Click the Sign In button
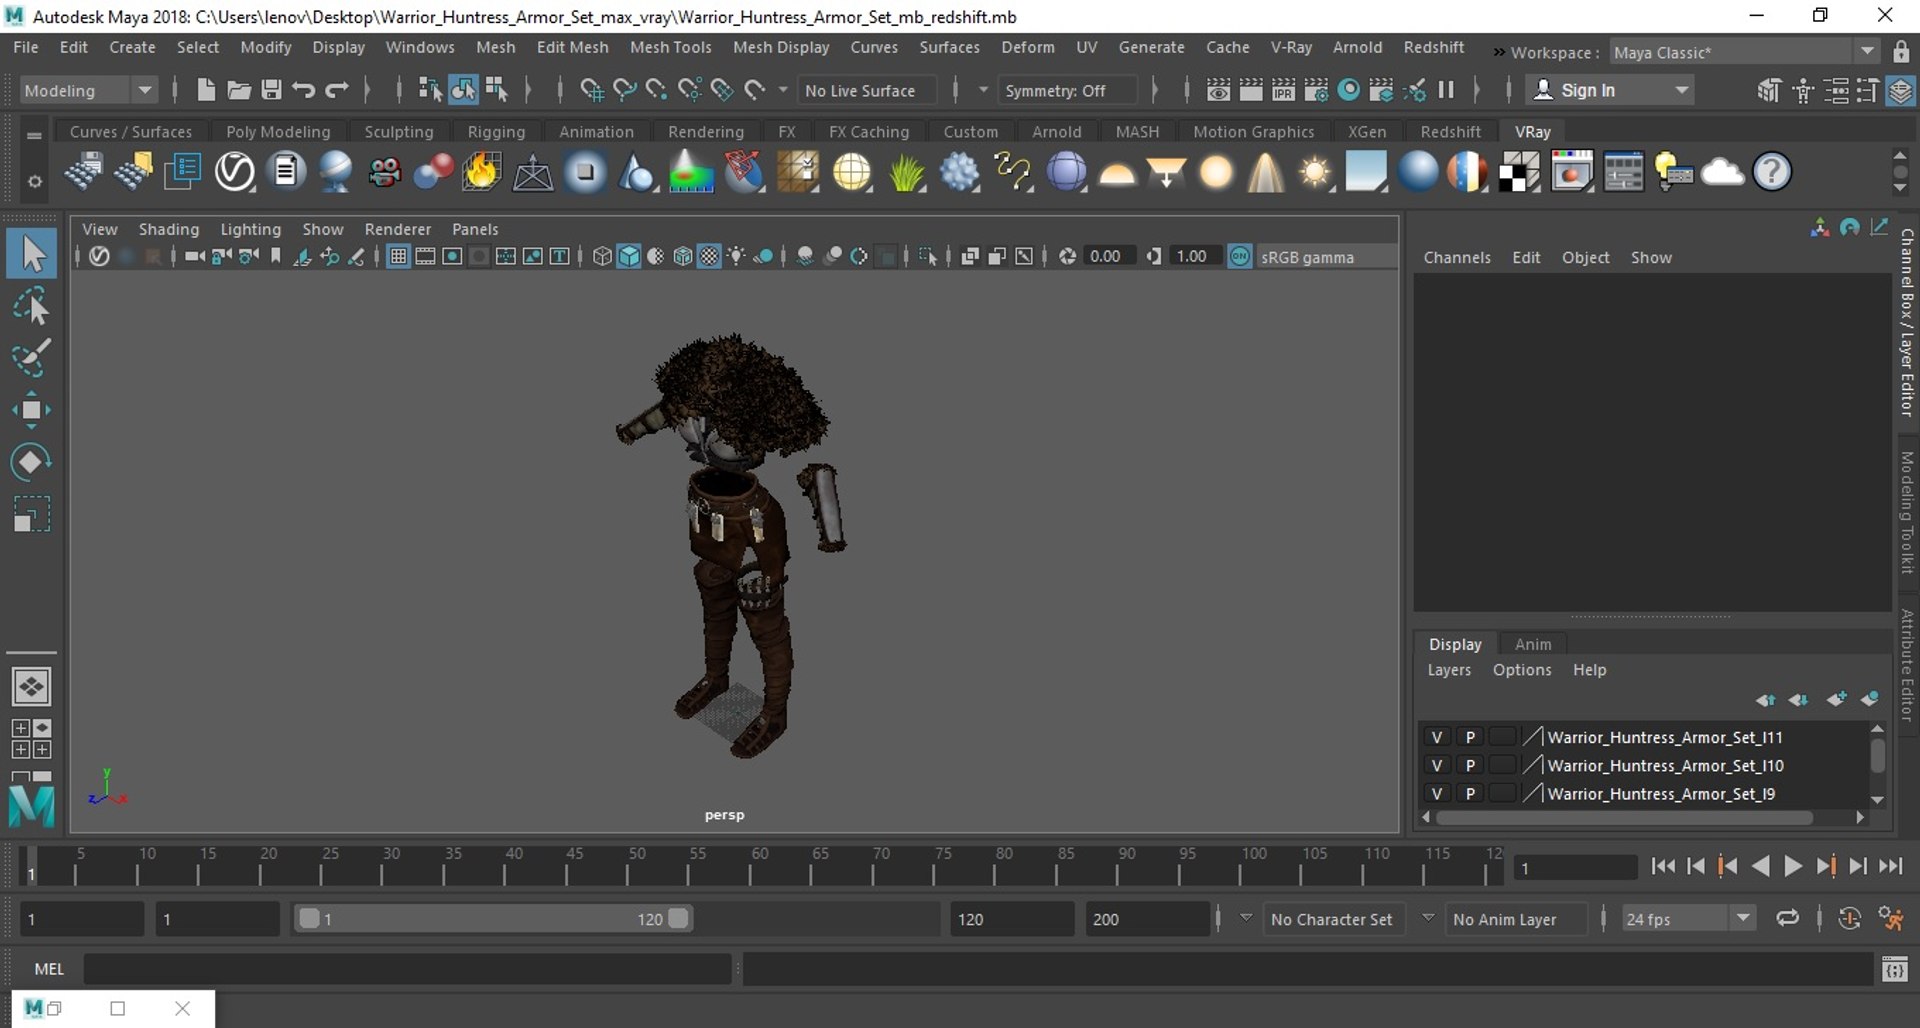 pyautogui.click(x=1587, y=90)
